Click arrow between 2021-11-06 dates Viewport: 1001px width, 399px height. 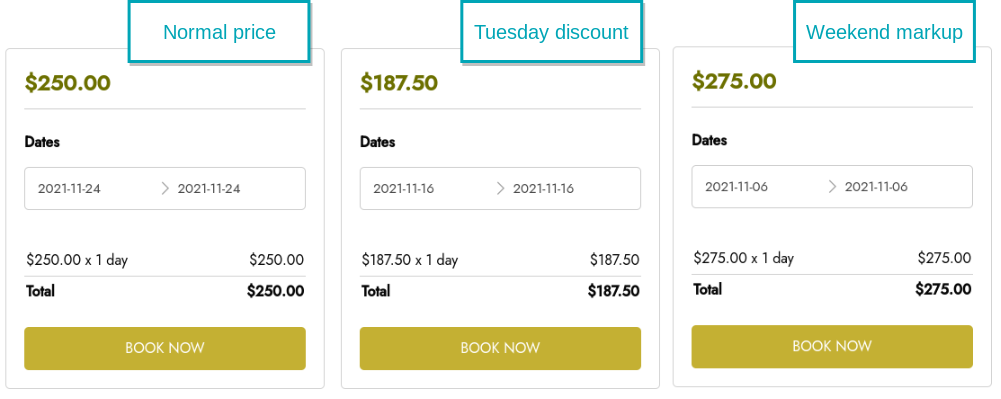832,186
